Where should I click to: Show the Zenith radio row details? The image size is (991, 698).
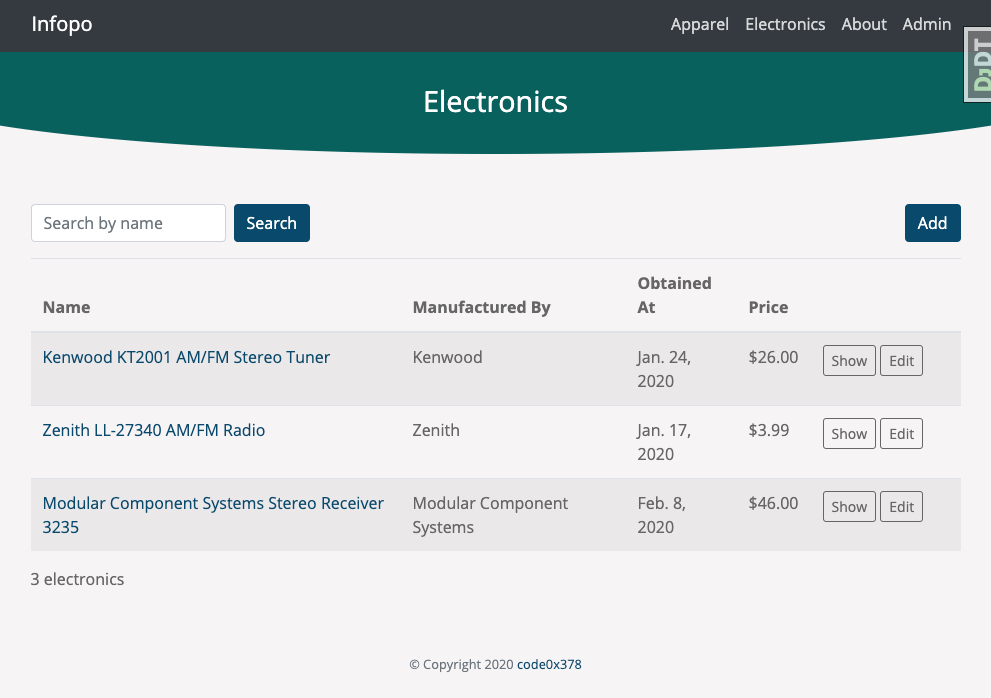point(849,434)
